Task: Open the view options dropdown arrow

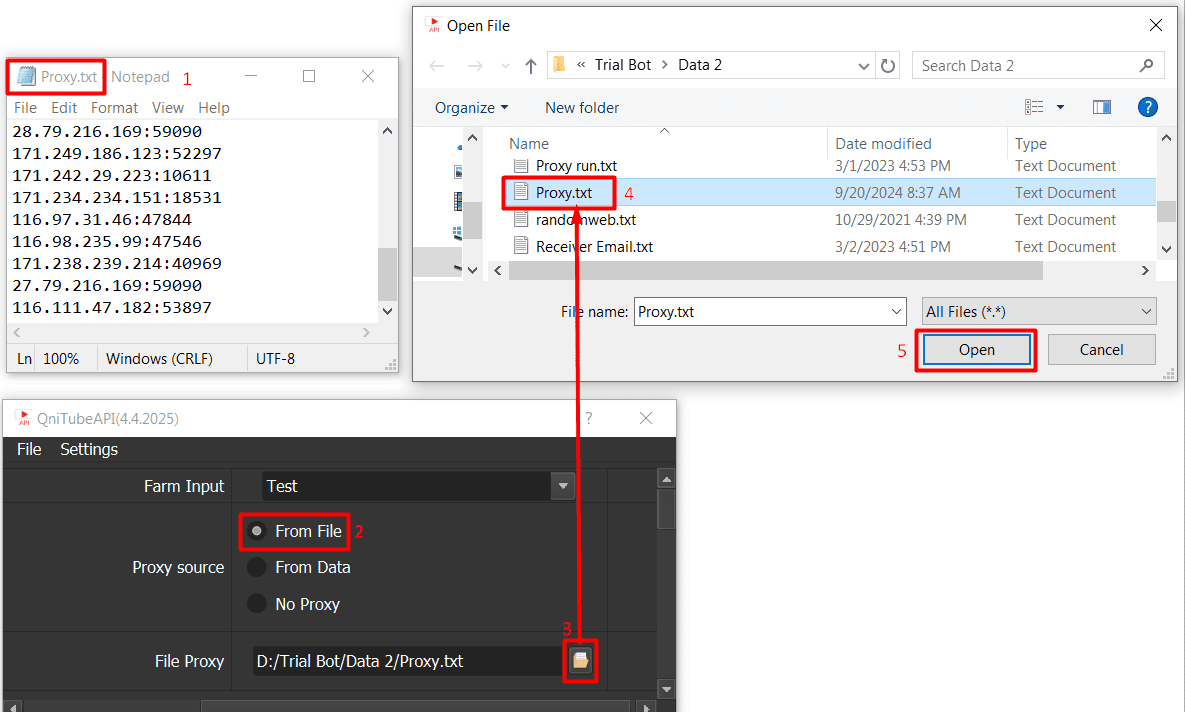Action: coord(1060,107)
